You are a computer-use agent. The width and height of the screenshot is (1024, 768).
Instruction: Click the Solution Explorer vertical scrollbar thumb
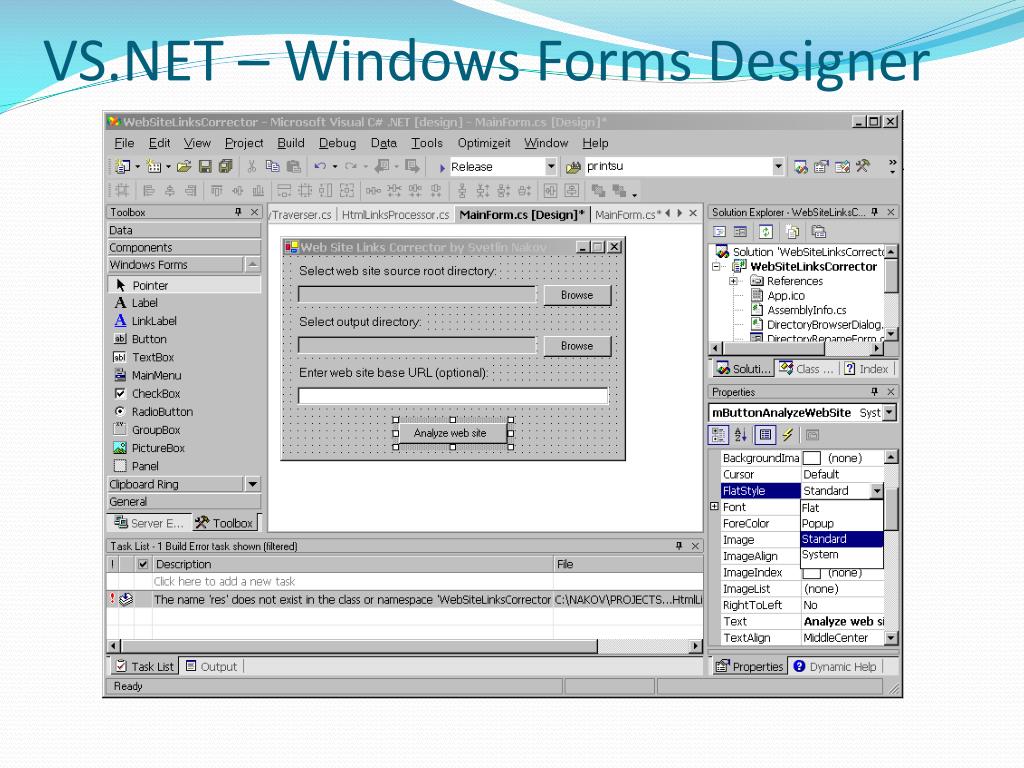click(x=891, y=276)
